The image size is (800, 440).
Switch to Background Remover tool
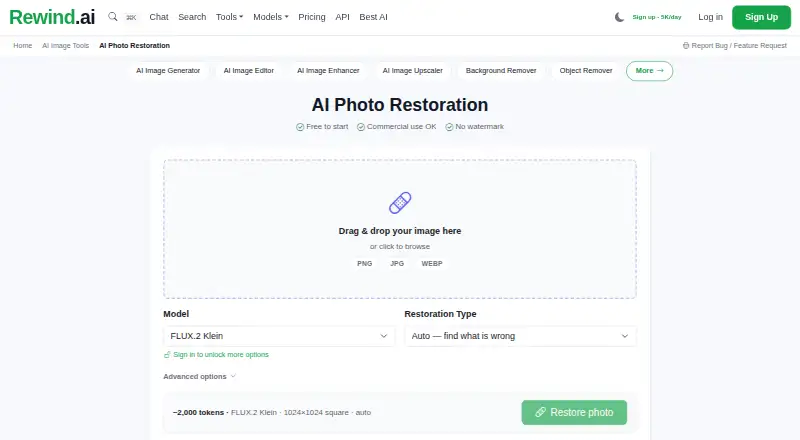pos(501,70)
